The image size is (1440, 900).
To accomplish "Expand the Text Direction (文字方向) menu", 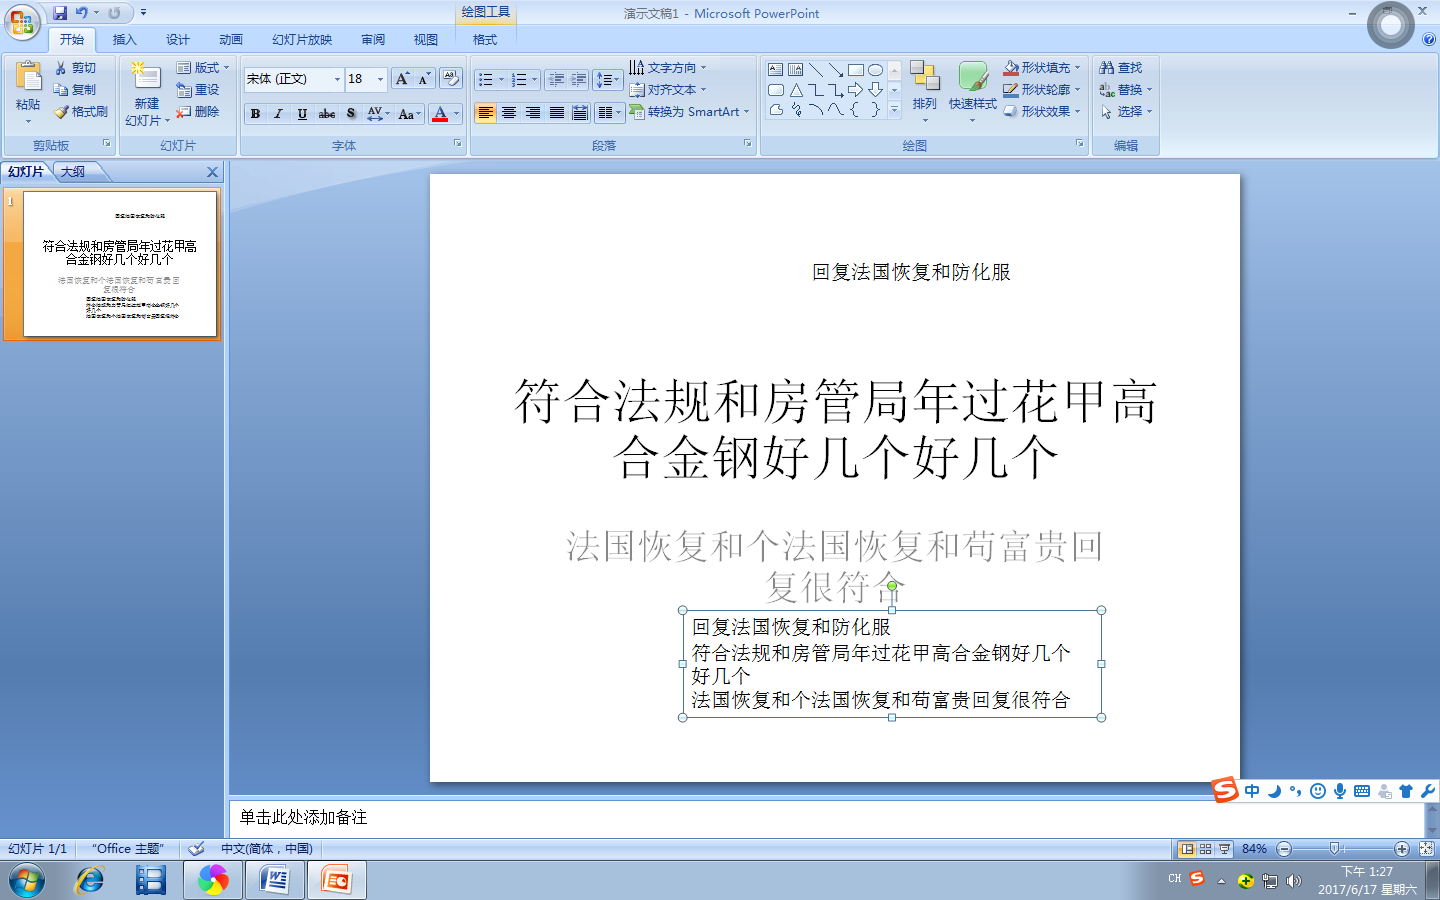I will click(x=668, y=68).
